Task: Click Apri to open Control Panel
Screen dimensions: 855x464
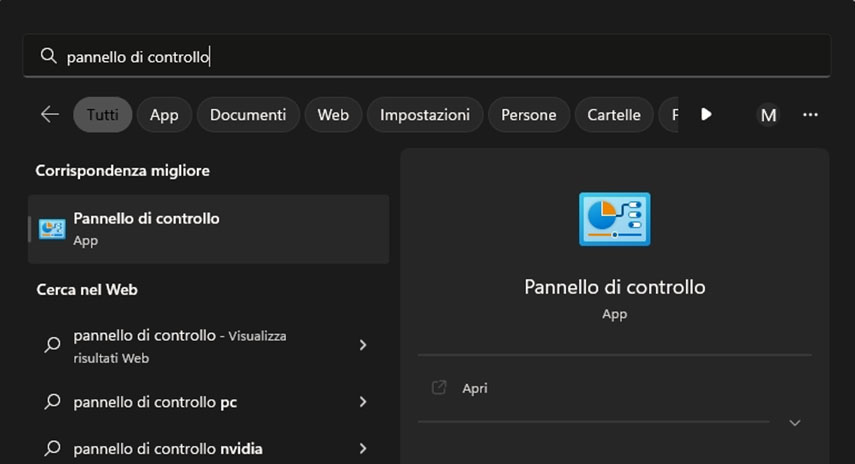Action: click(x=475, y=388)
